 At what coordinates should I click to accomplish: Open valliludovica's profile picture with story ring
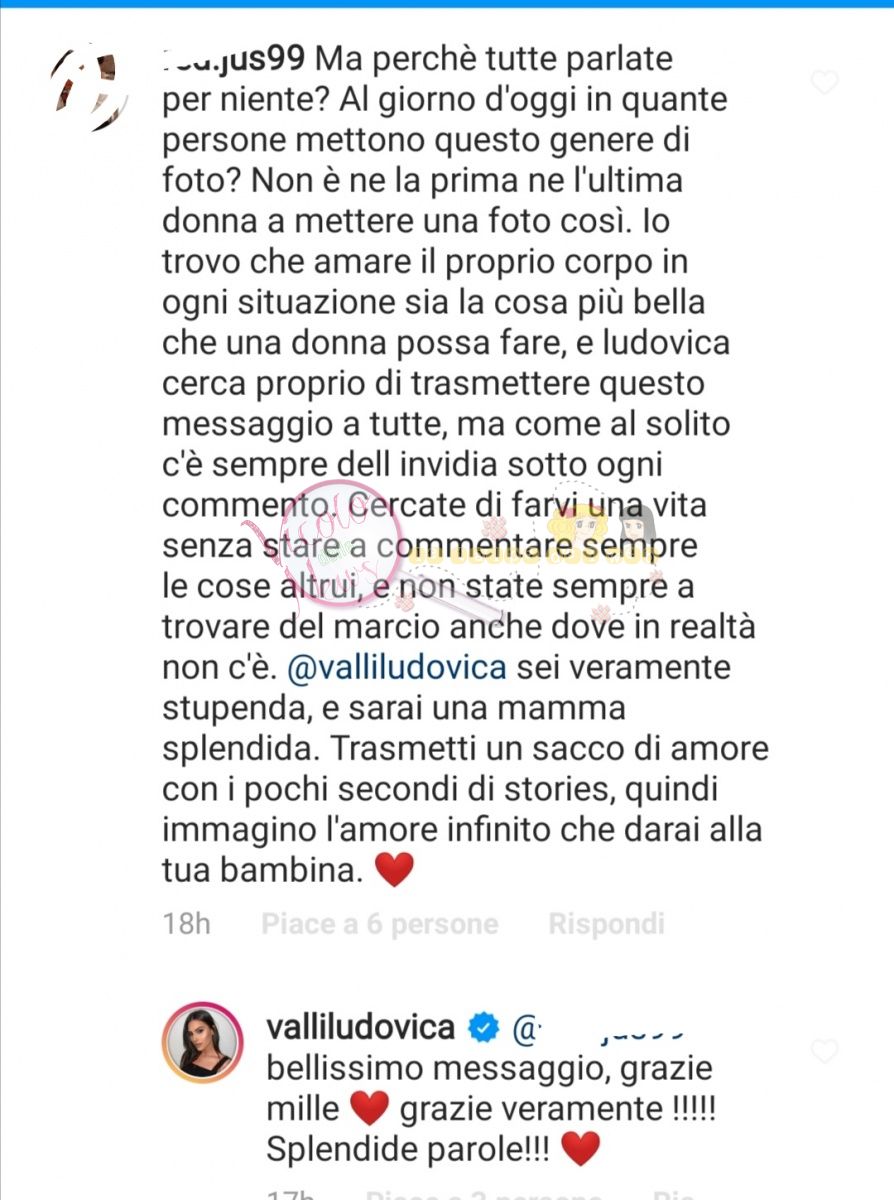click(x=202, y=1043)
